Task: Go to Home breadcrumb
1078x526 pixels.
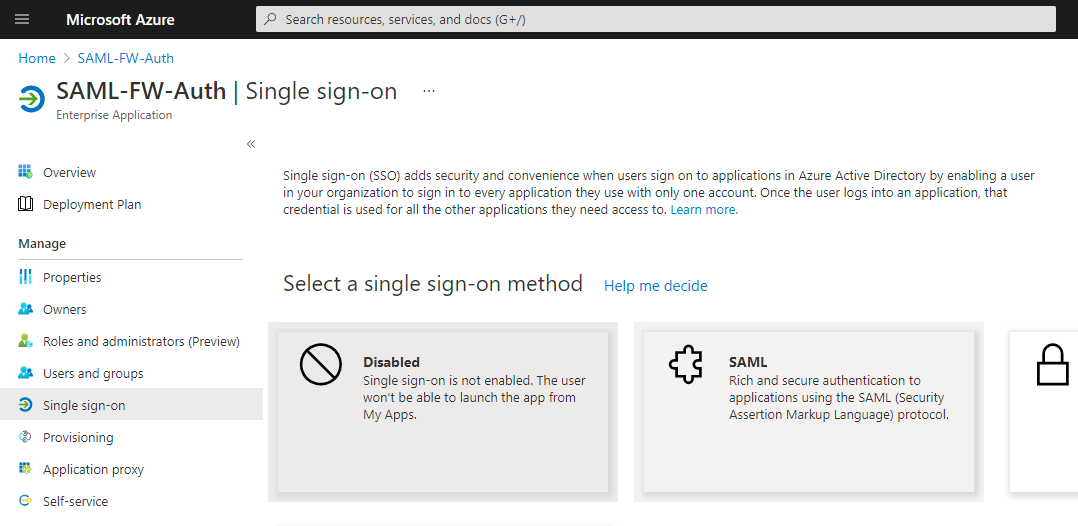Action: [37, 58]
